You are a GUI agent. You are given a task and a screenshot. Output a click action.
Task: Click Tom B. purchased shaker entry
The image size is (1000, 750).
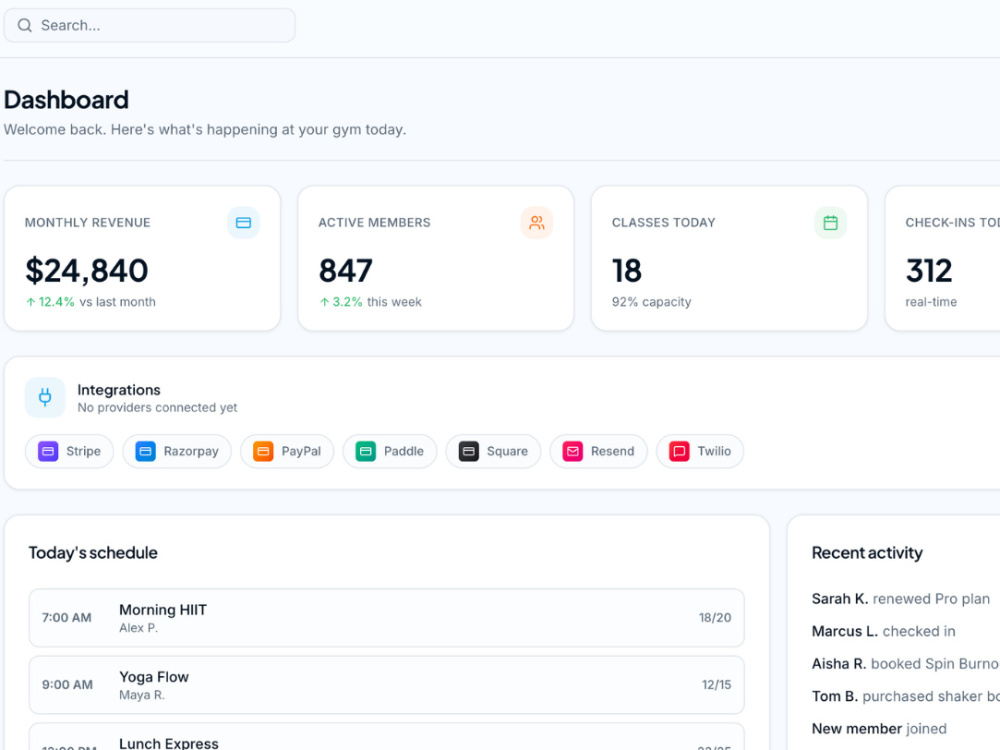906,696
